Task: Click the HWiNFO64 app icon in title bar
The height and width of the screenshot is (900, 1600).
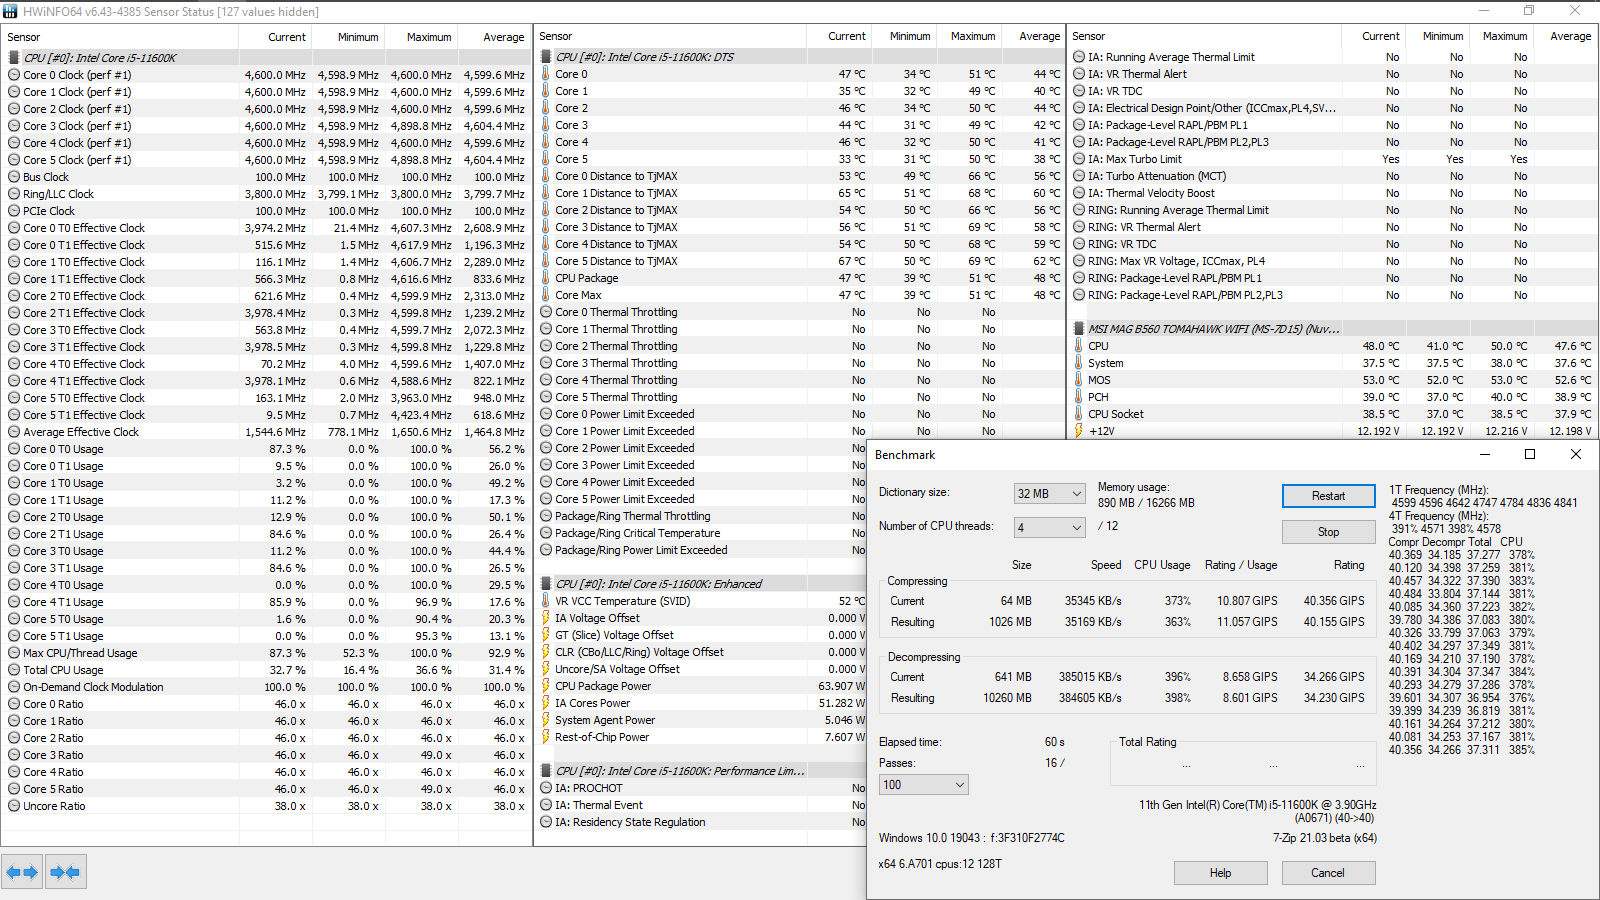Action: coord(10,11)
